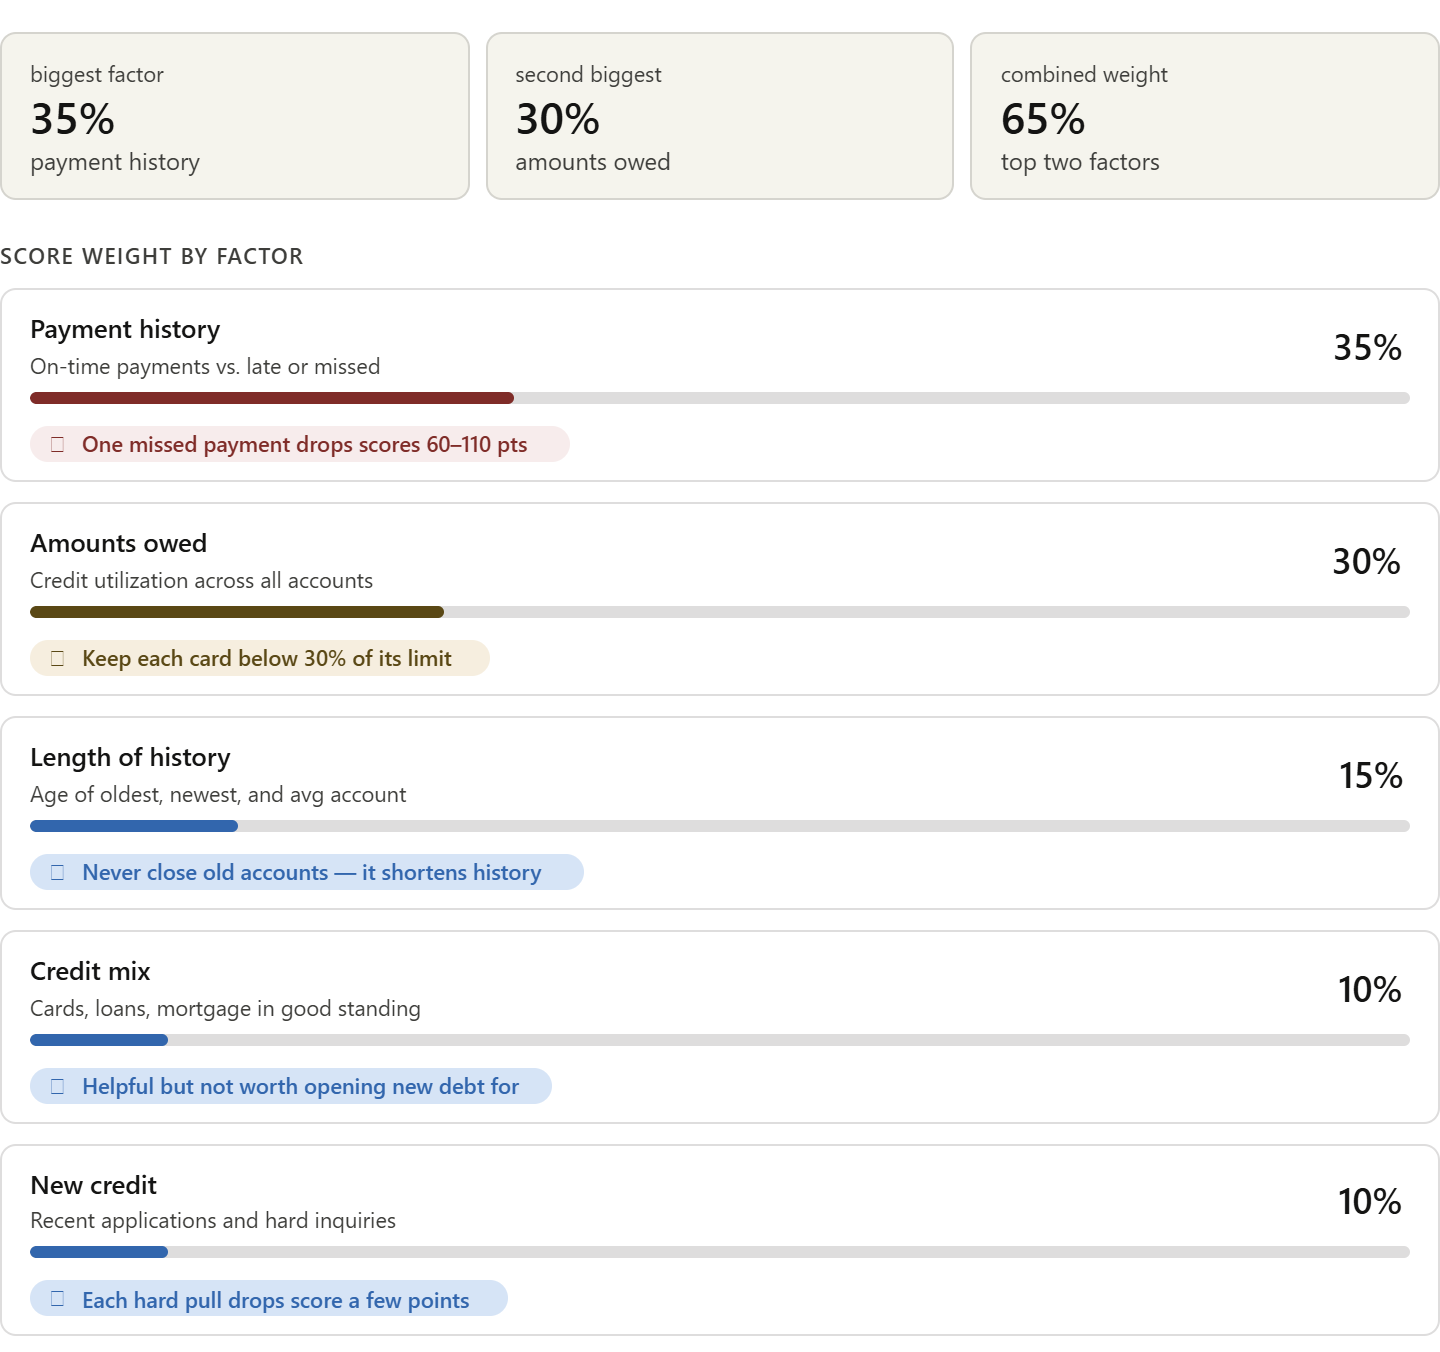This screenshot has height=1352, width=1440.
Task: Click the 15% value for Length of history
Action: 1370,775
